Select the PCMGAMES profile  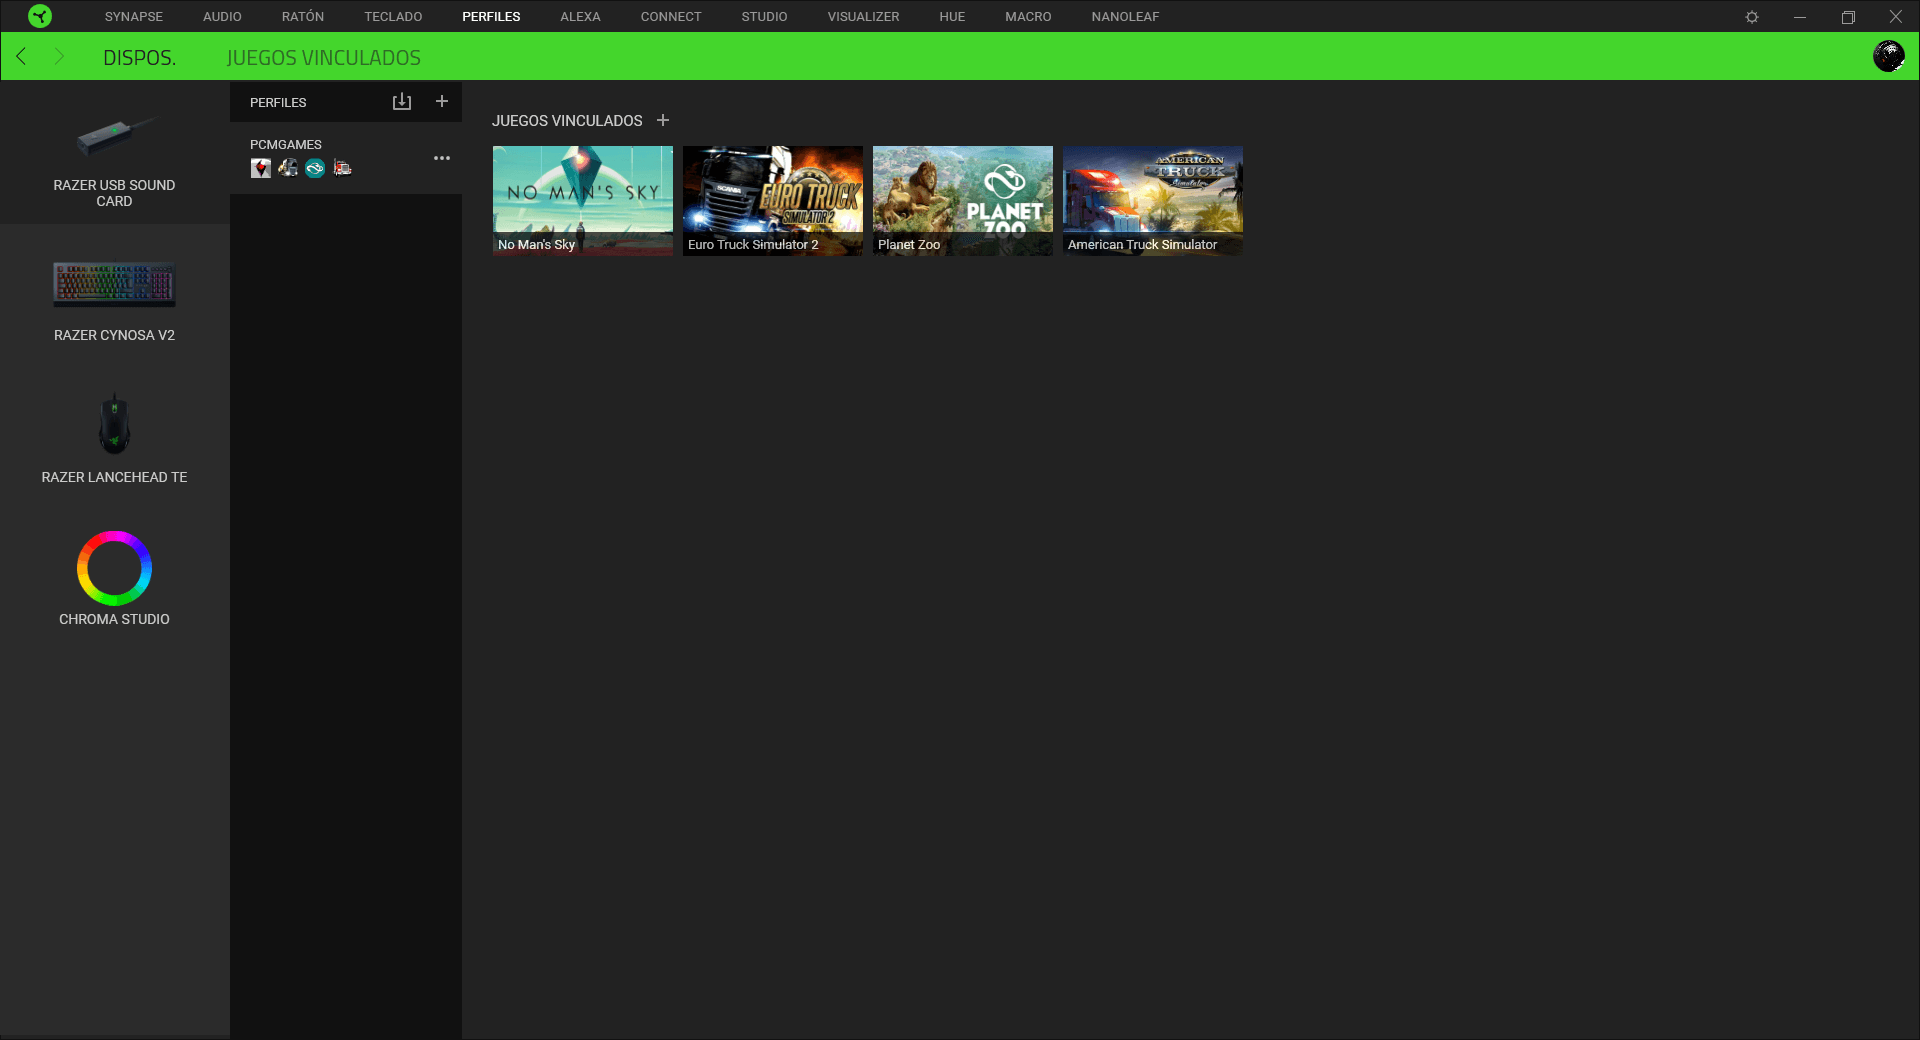346,158
